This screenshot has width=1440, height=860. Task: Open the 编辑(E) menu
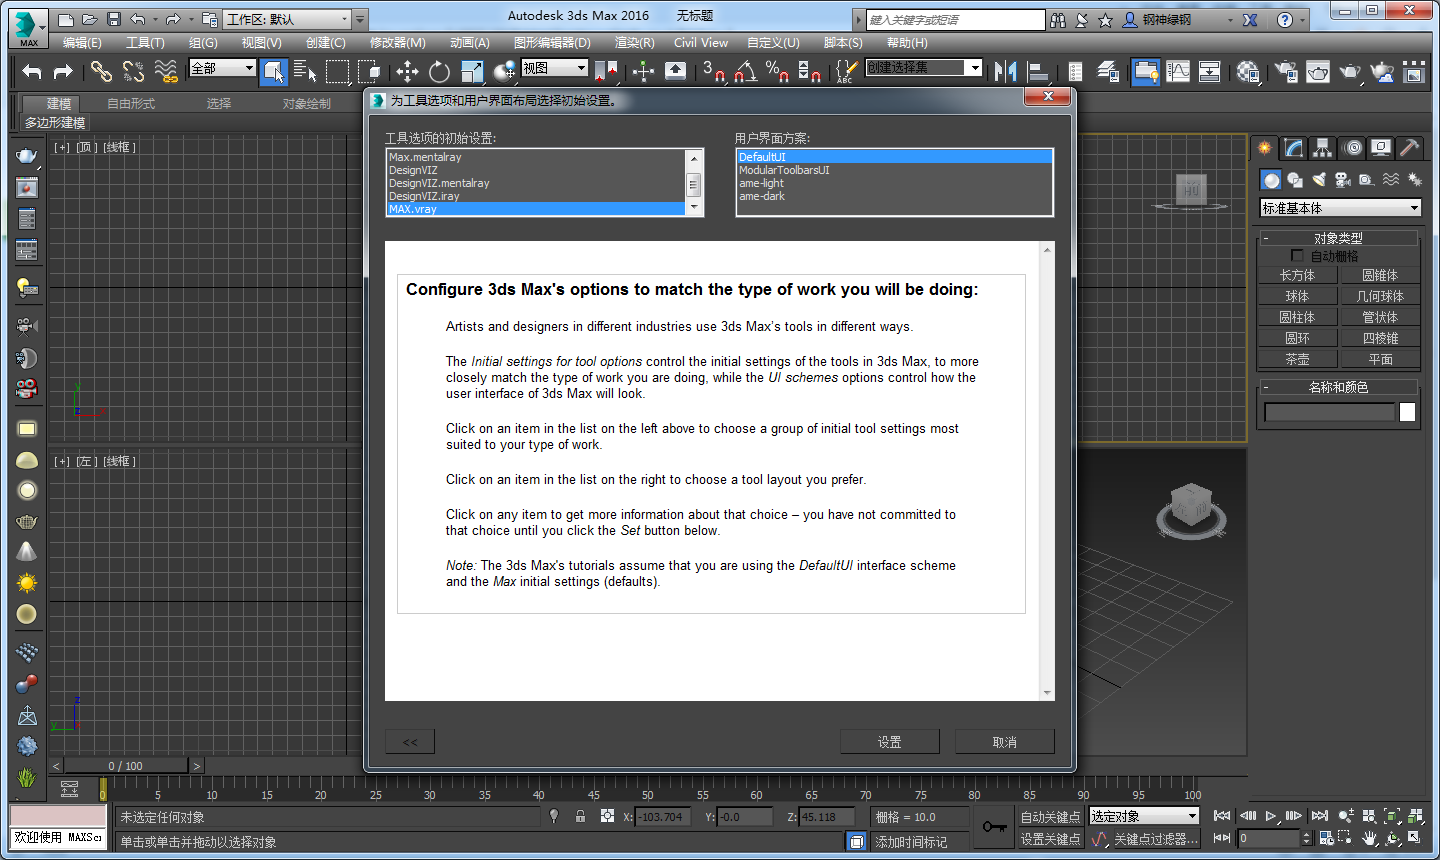[x=82, y=43]
